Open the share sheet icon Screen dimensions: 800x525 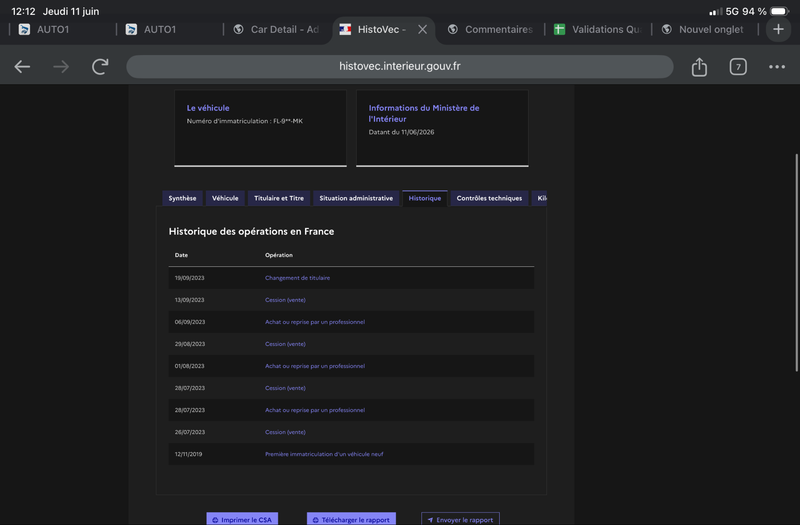699,66
